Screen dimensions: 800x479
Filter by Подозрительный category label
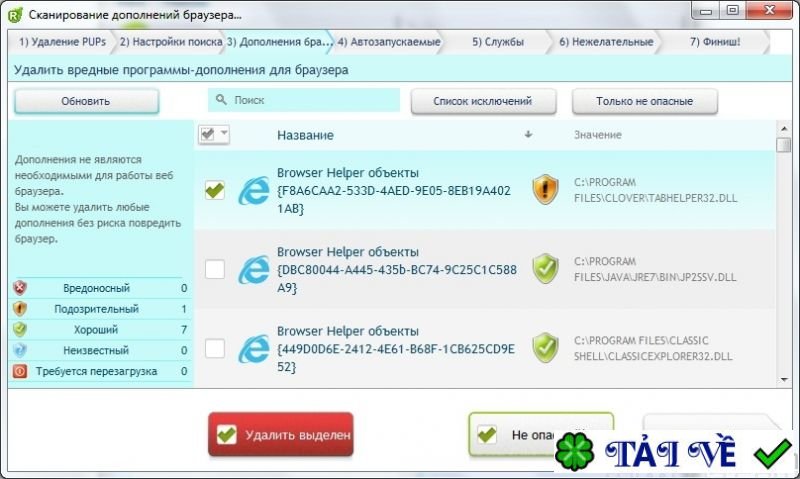pos(96,309)
